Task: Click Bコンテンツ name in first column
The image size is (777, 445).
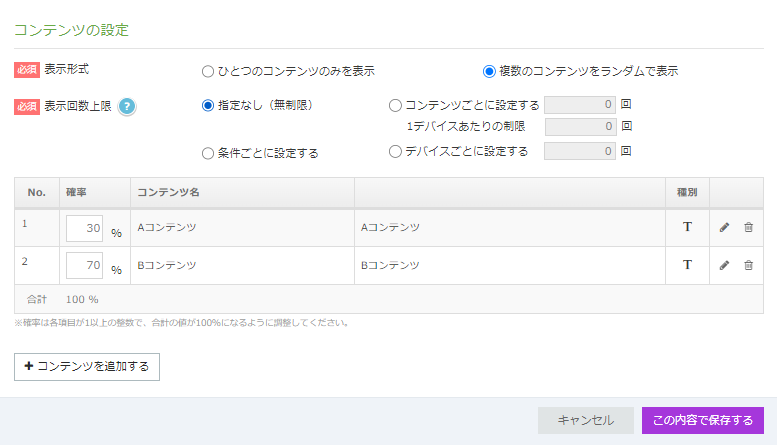Action: pyautogui.click(x=167, y=265)
